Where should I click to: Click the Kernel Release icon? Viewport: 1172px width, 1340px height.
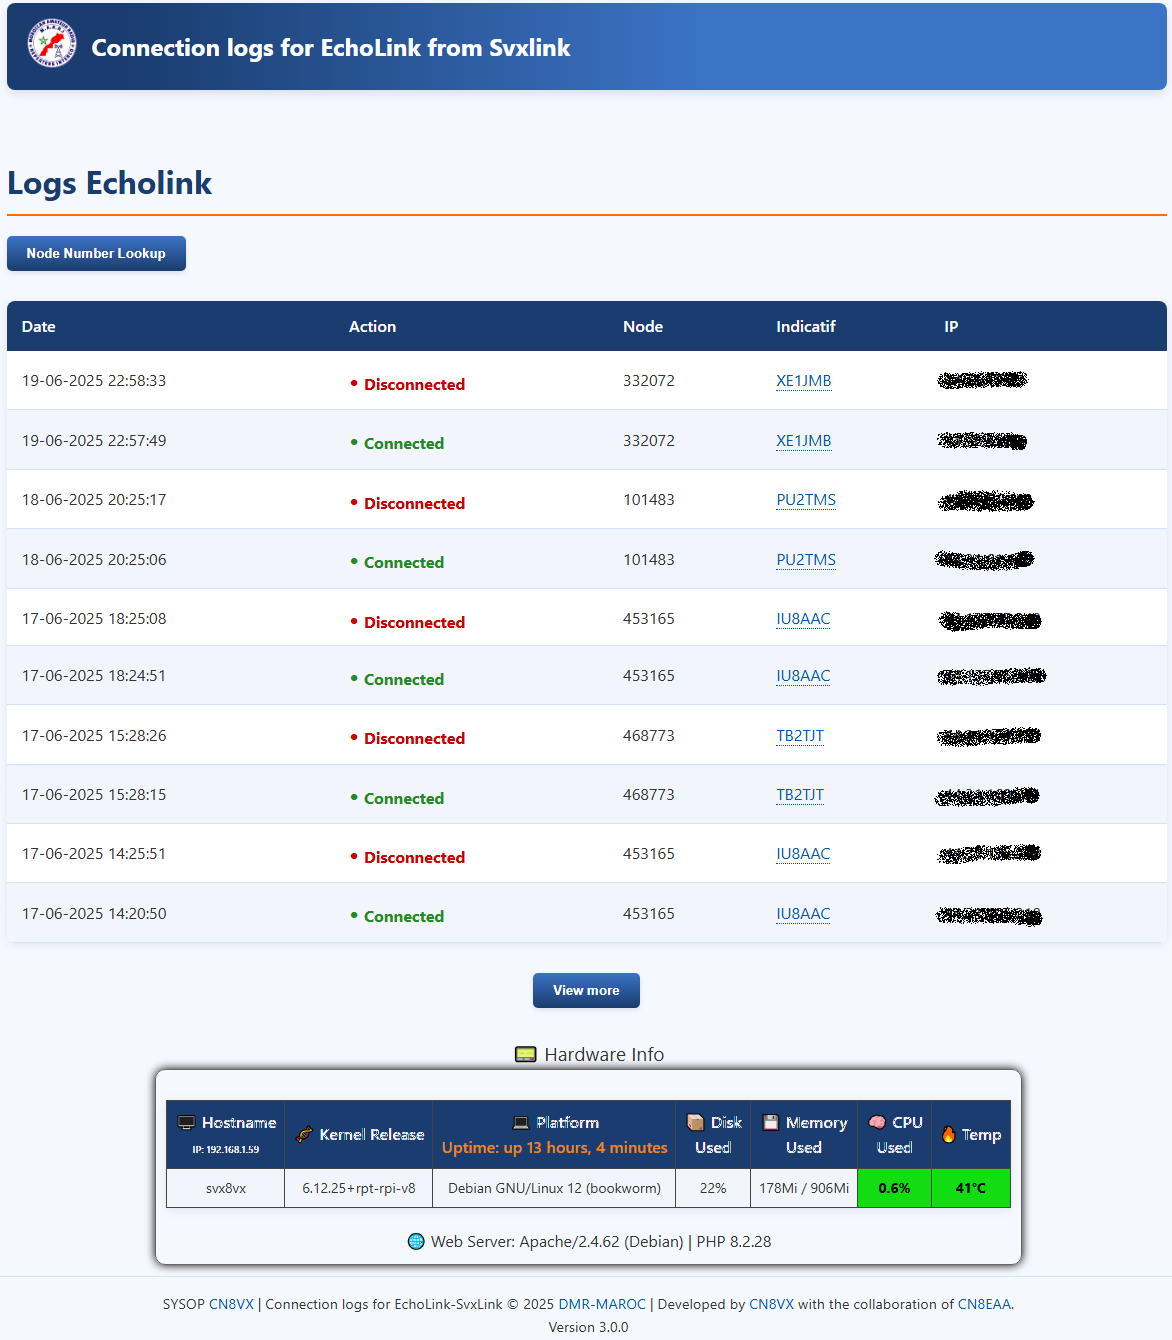[x=305, y=1135]
